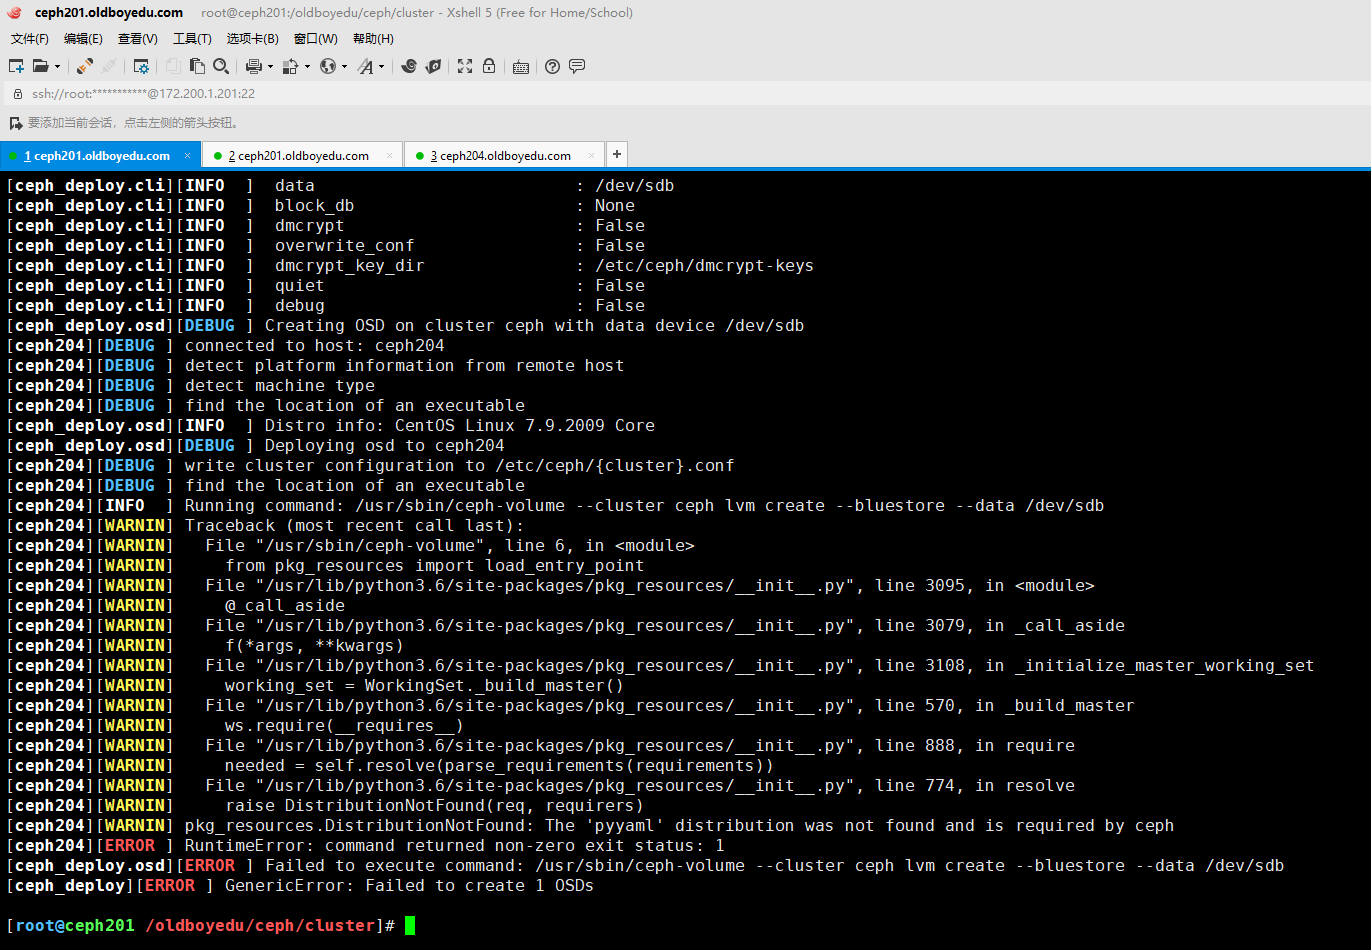
Task: Create a new session in Xshell
Action: click(15, 66)
